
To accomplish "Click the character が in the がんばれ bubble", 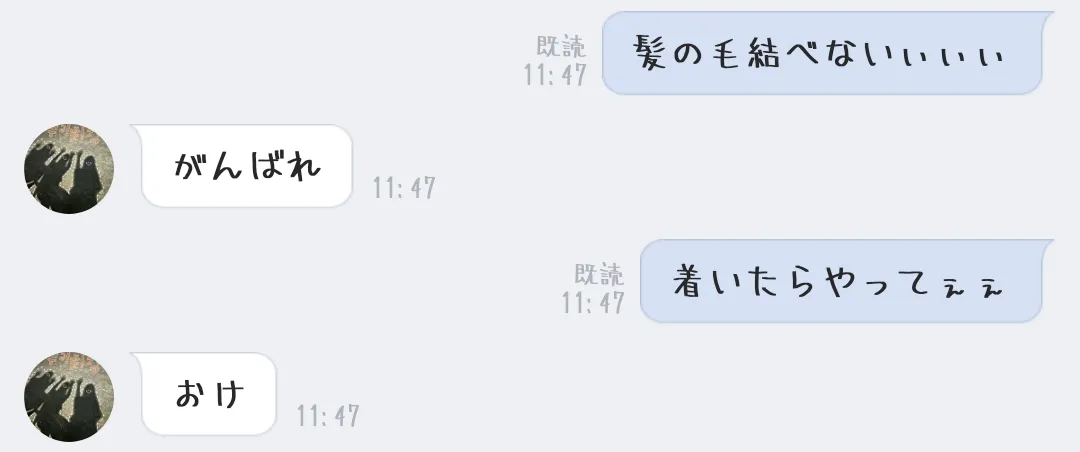I will (191, 166).
